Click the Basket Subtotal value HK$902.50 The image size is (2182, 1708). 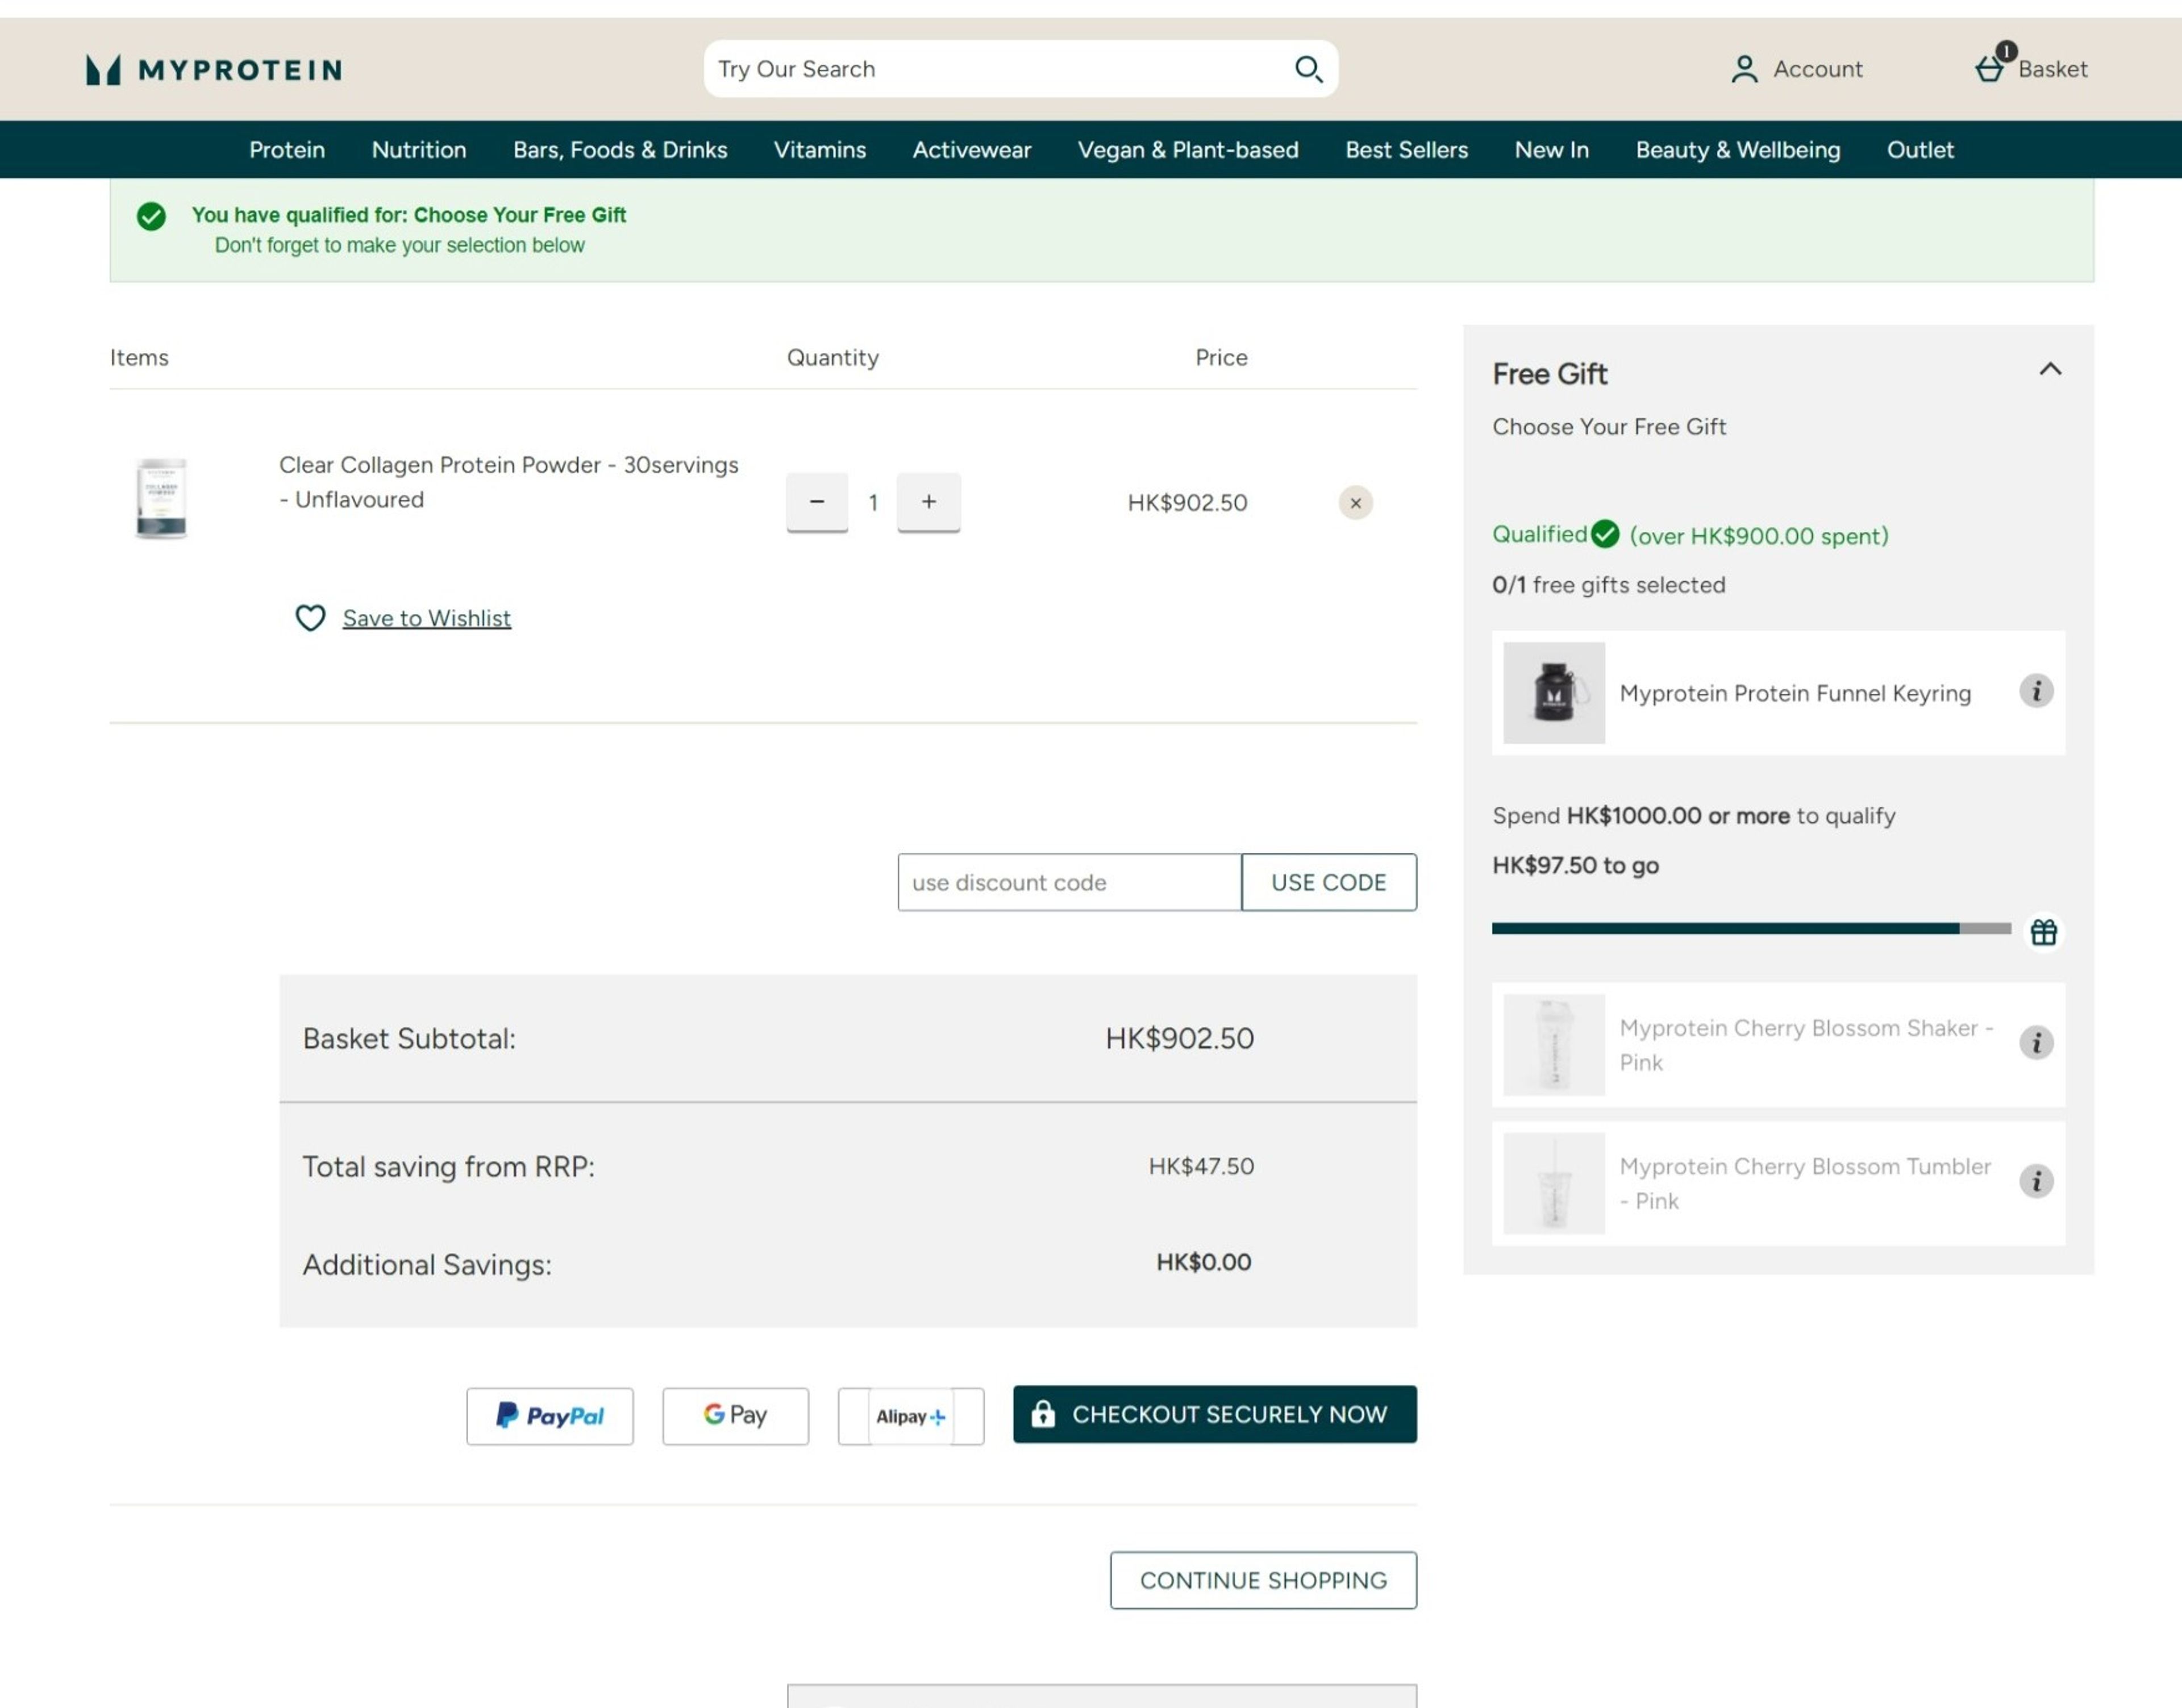click(x=1179, y=1038)
